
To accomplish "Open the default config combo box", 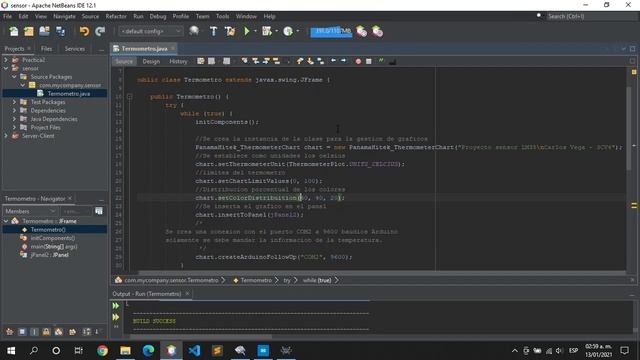I will point(150,31).
